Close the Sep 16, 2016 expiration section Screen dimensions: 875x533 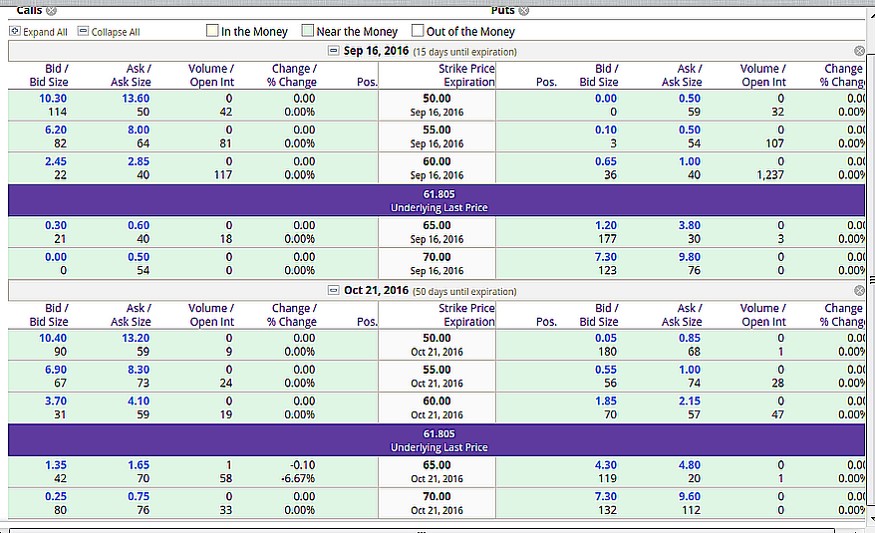click(859, 51)
